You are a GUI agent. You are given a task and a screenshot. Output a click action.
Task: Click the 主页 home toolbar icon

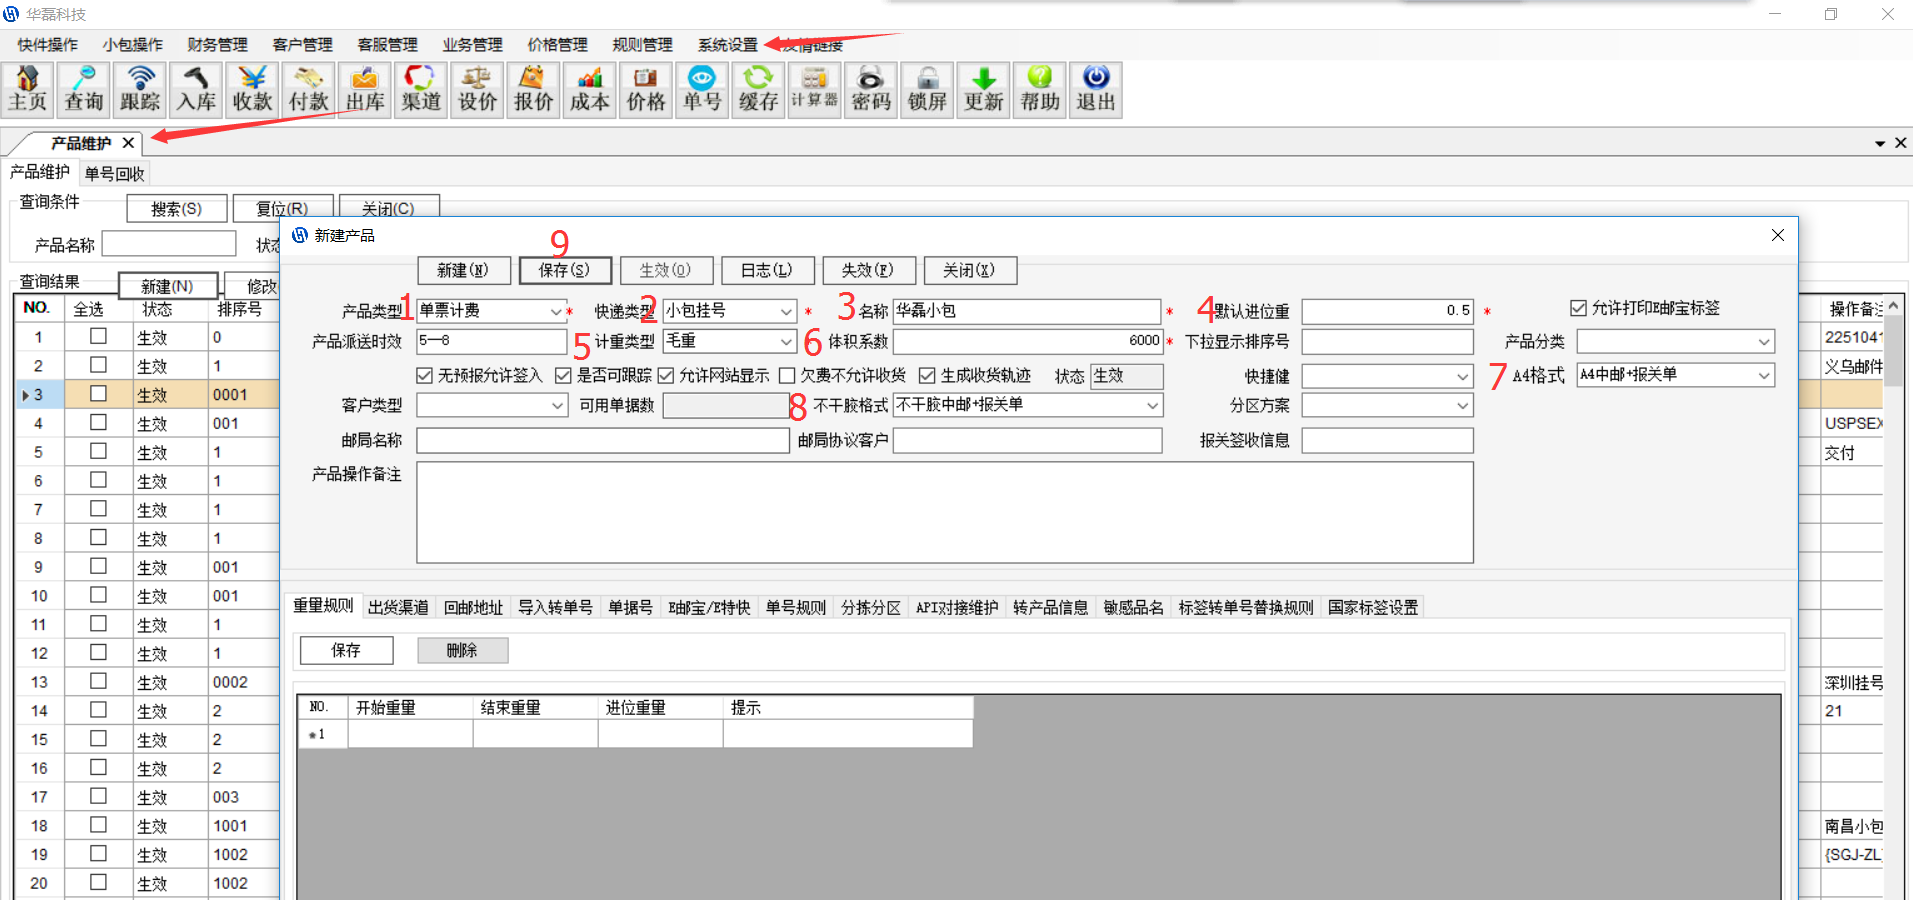28,90
